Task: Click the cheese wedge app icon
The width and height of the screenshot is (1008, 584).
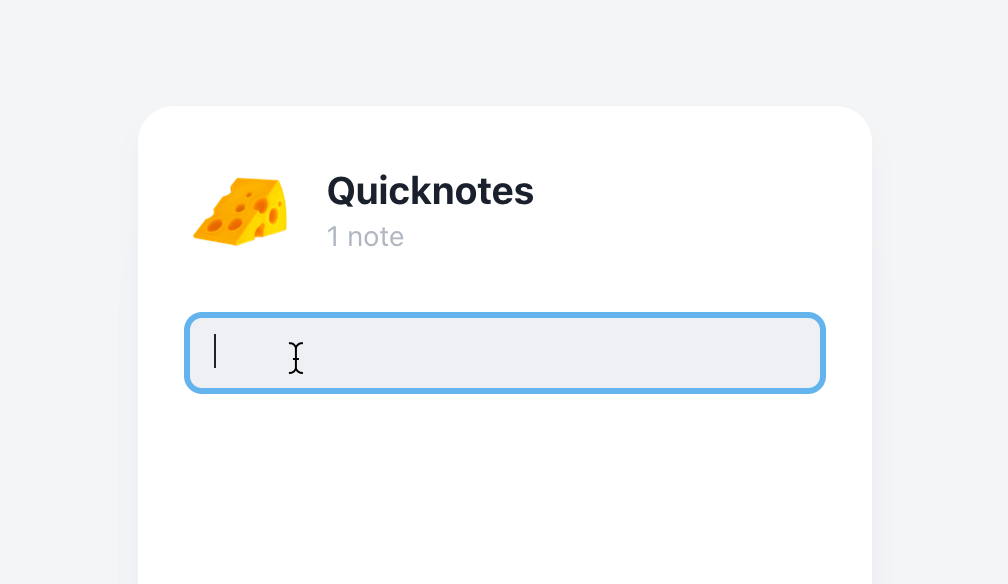Action: pyautogui.click(x=240, y=212)
